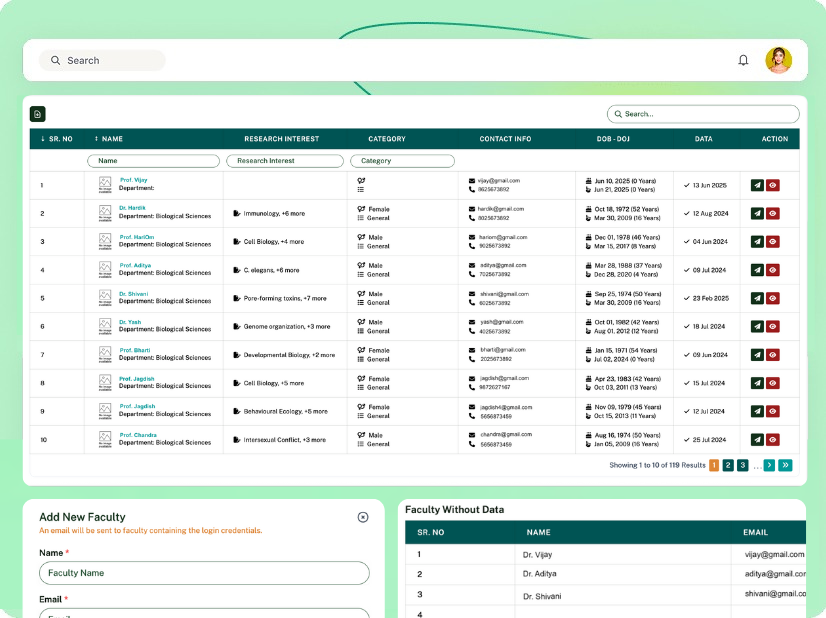Click the Faculty Name input field
The width and height of the screenshot is (826, 618).
(204, 573)
